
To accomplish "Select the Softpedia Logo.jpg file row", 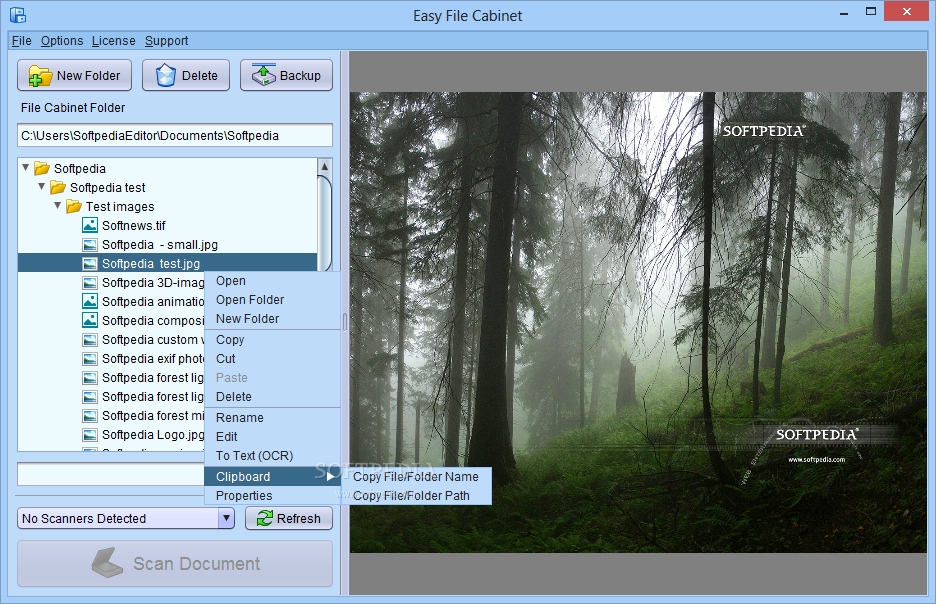I will click(x=111, y=434).
